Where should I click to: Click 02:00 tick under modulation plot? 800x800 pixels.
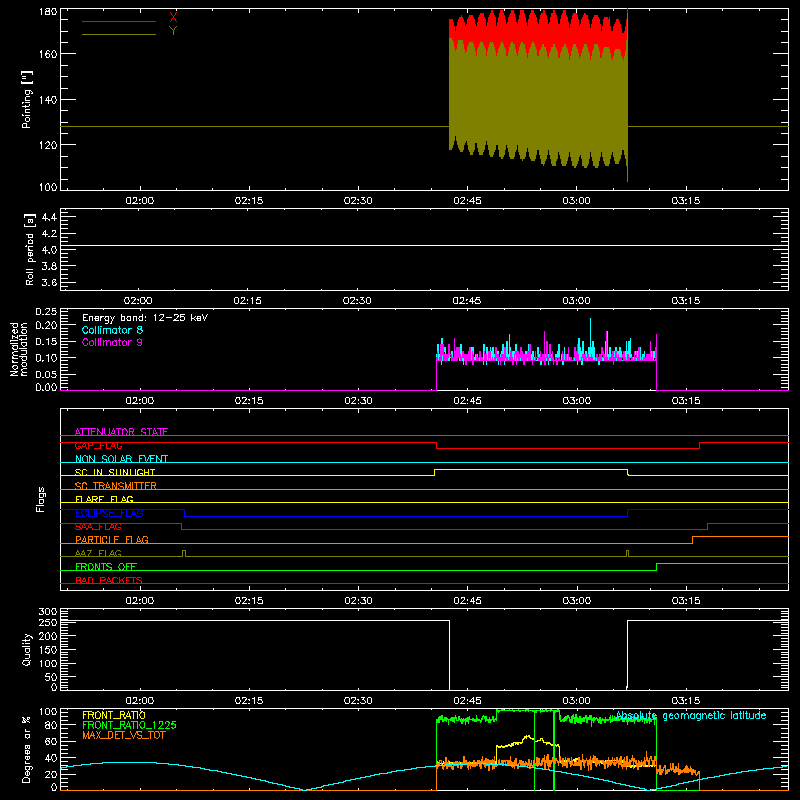140,401
